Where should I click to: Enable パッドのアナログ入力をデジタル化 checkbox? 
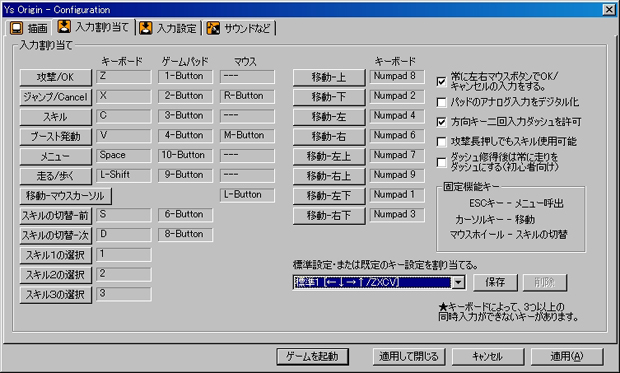(441, 102)
